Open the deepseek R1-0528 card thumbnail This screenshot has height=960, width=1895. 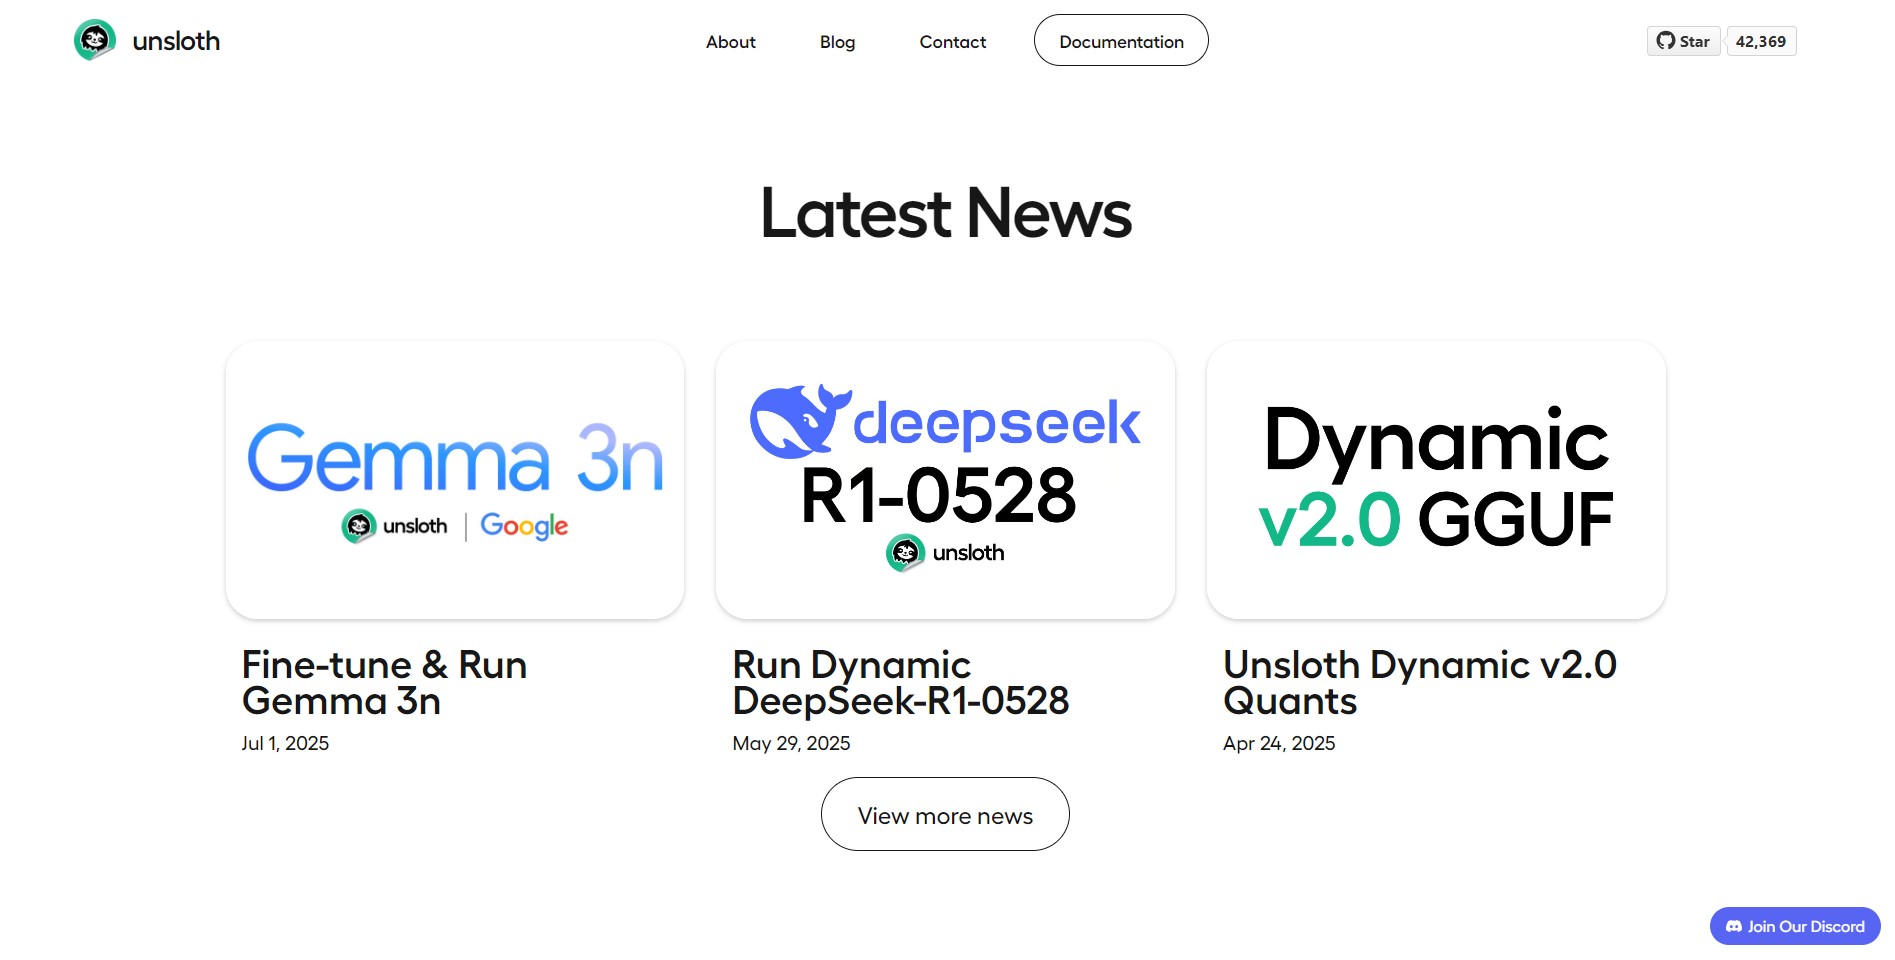945,480
